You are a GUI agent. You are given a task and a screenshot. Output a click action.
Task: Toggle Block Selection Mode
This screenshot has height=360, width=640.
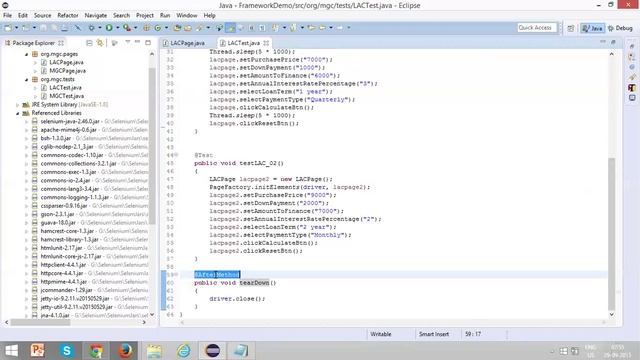pyautogui.click(x=252, y=28)
